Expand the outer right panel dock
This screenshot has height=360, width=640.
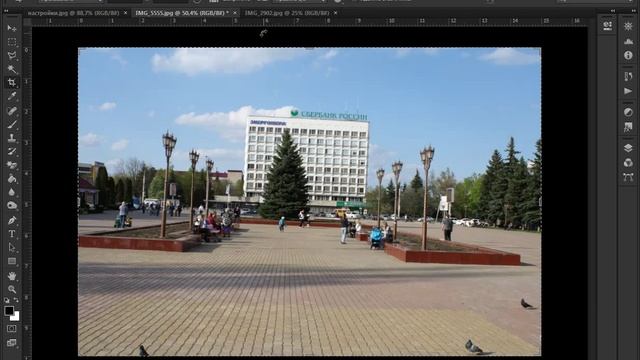click(634, 11)
